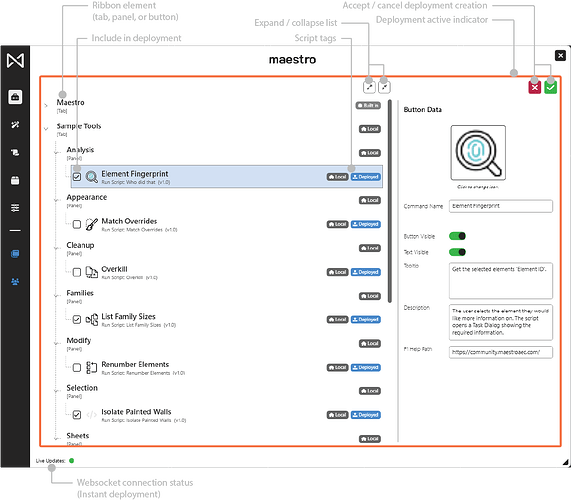This screenshot has width=571, height=500.
Task: Click the Match Overrides paintbrush icon
Action: 91,224
